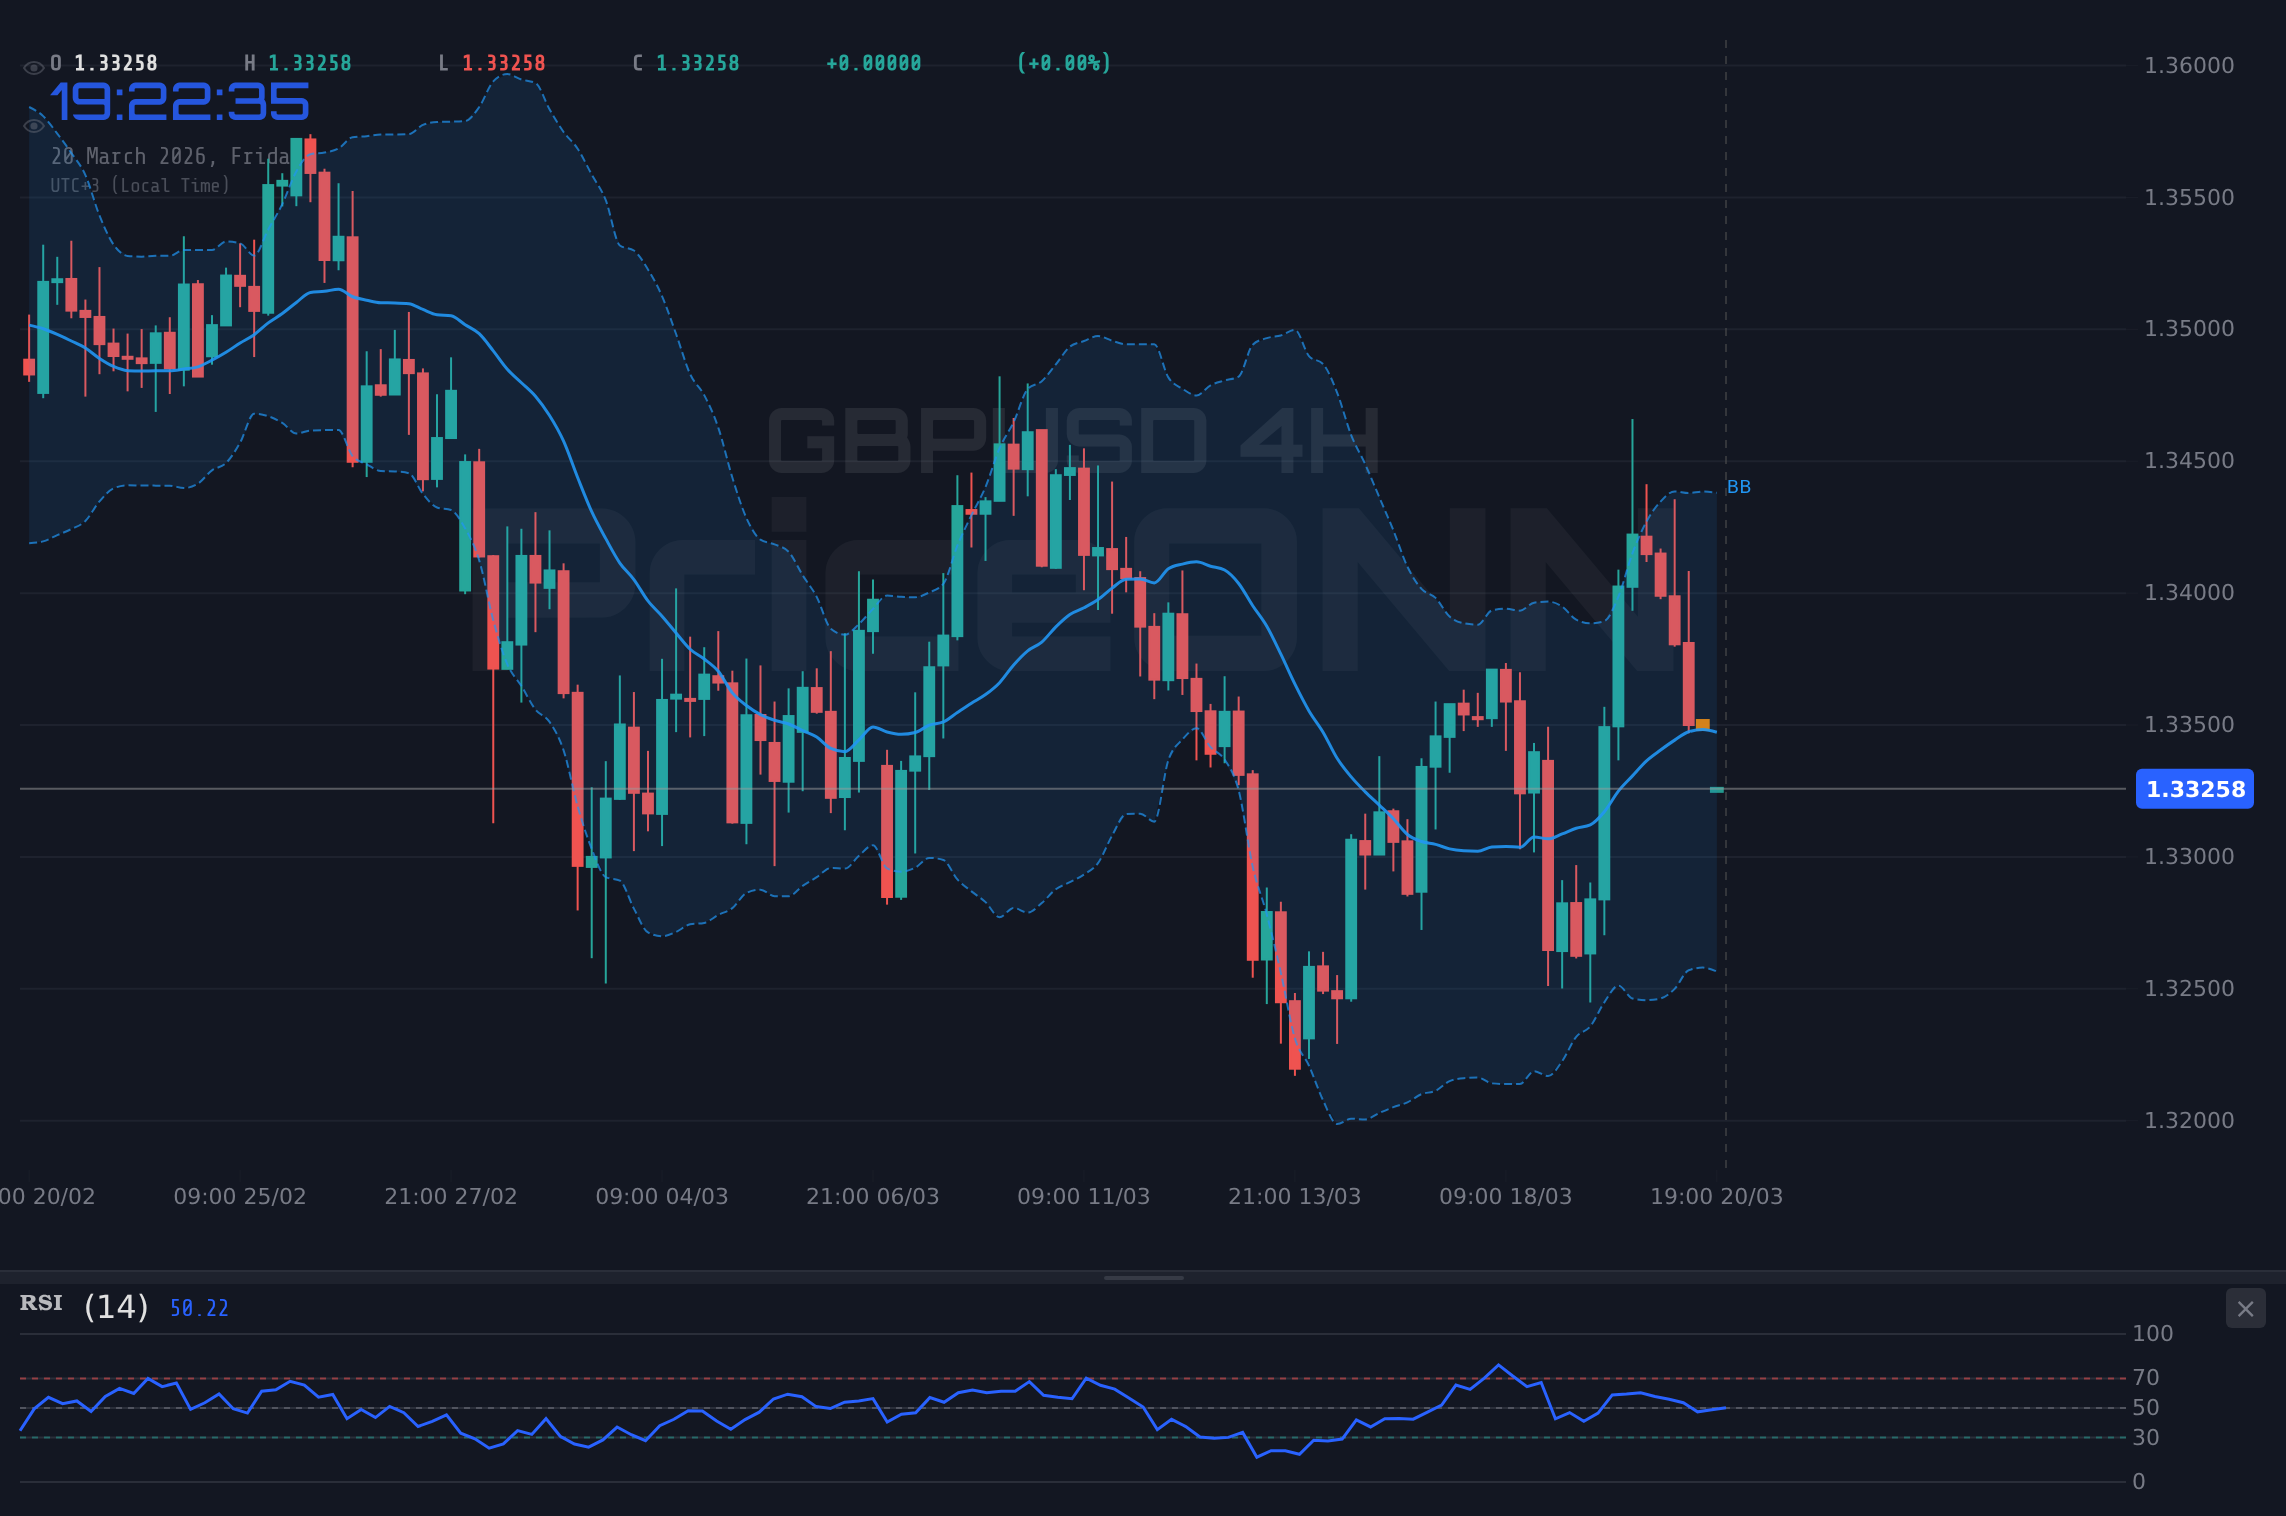
Task: Click the 09:00 18/03 time axis label
Action: click(x=1508, y=1195)
